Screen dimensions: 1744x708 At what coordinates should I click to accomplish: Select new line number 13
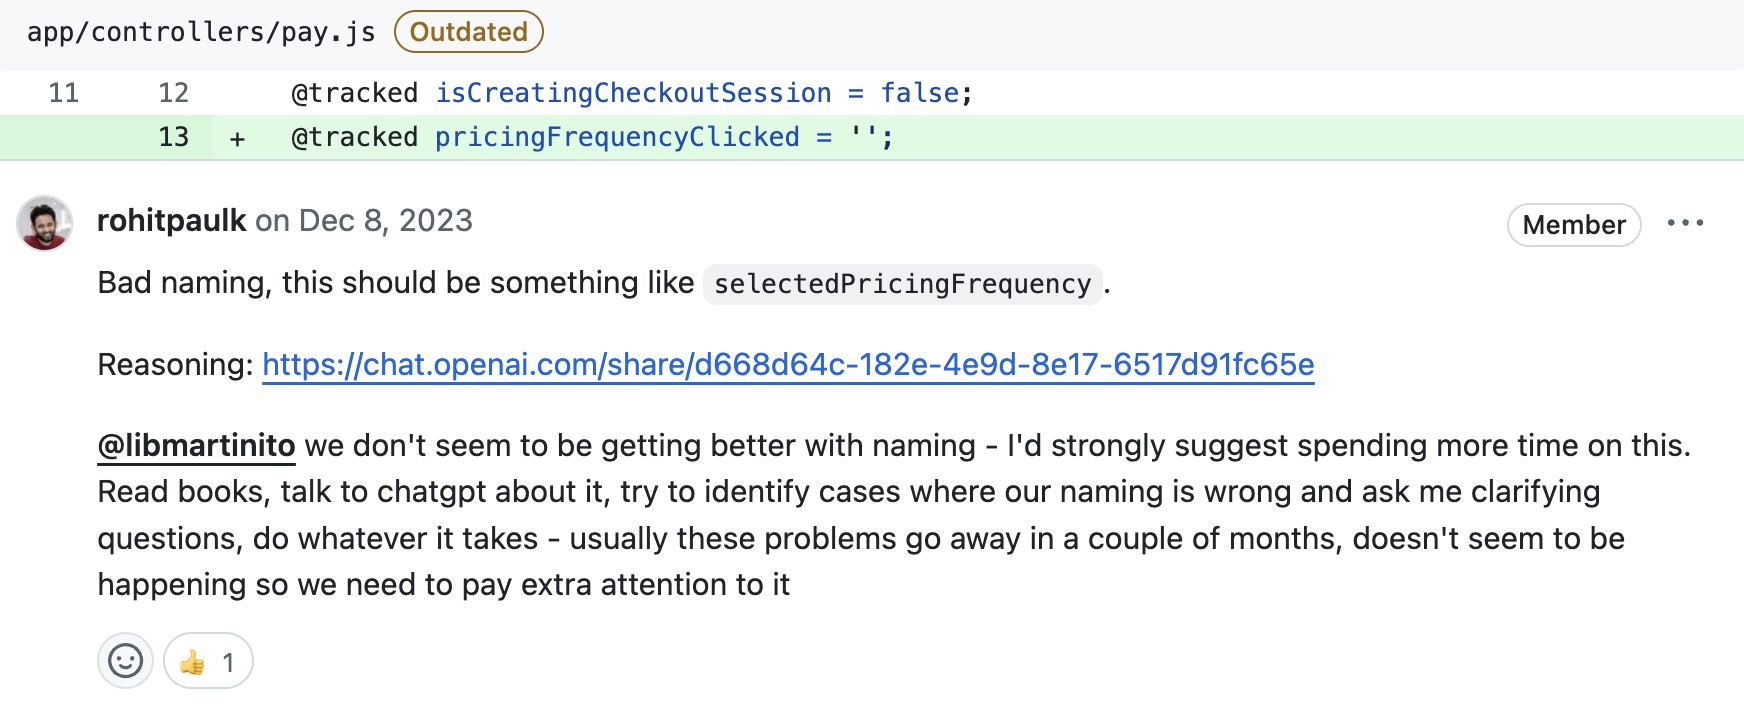point(173,137)
